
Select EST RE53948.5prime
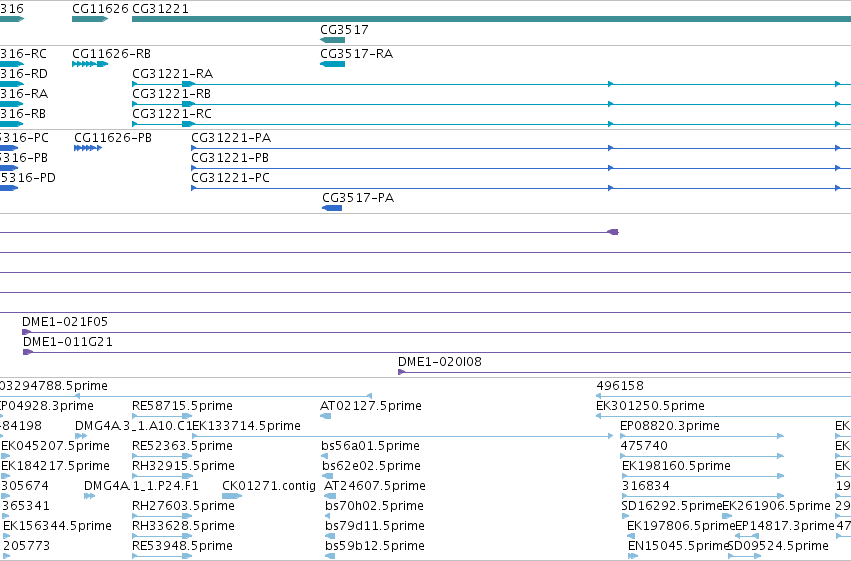[x=182, y=545]
